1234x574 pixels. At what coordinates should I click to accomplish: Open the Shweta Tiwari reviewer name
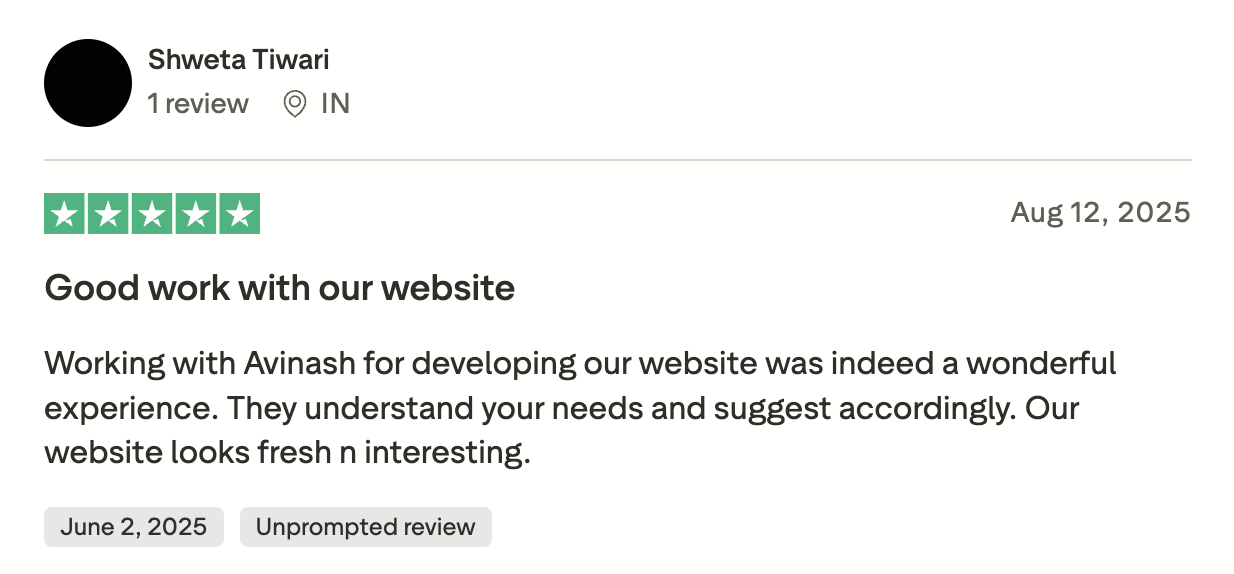point(238,60)
